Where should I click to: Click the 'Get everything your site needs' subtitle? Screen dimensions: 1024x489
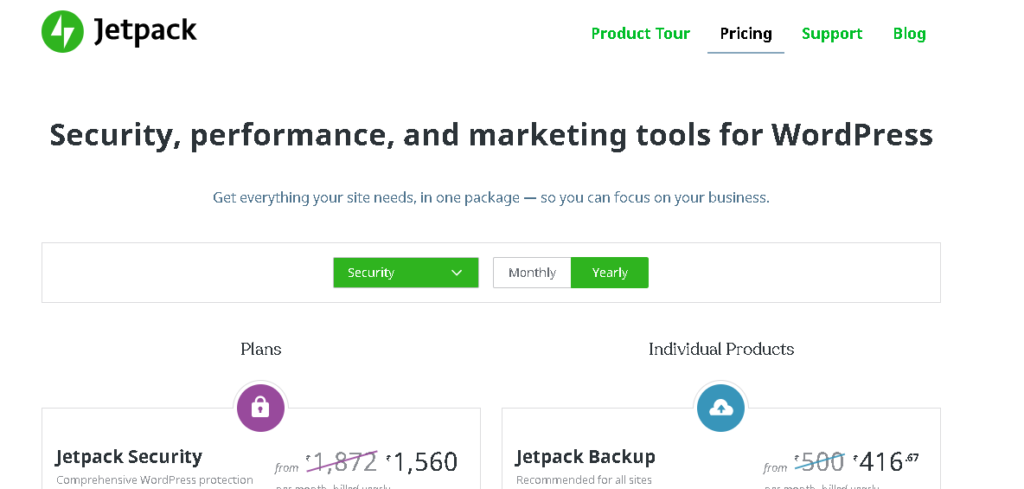pyautogui.click(x=491, y=197)
